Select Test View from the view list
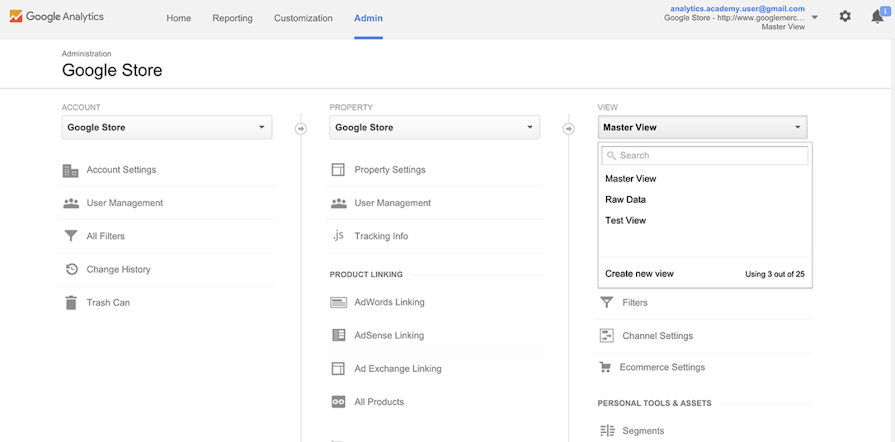 tap(626, 221)
